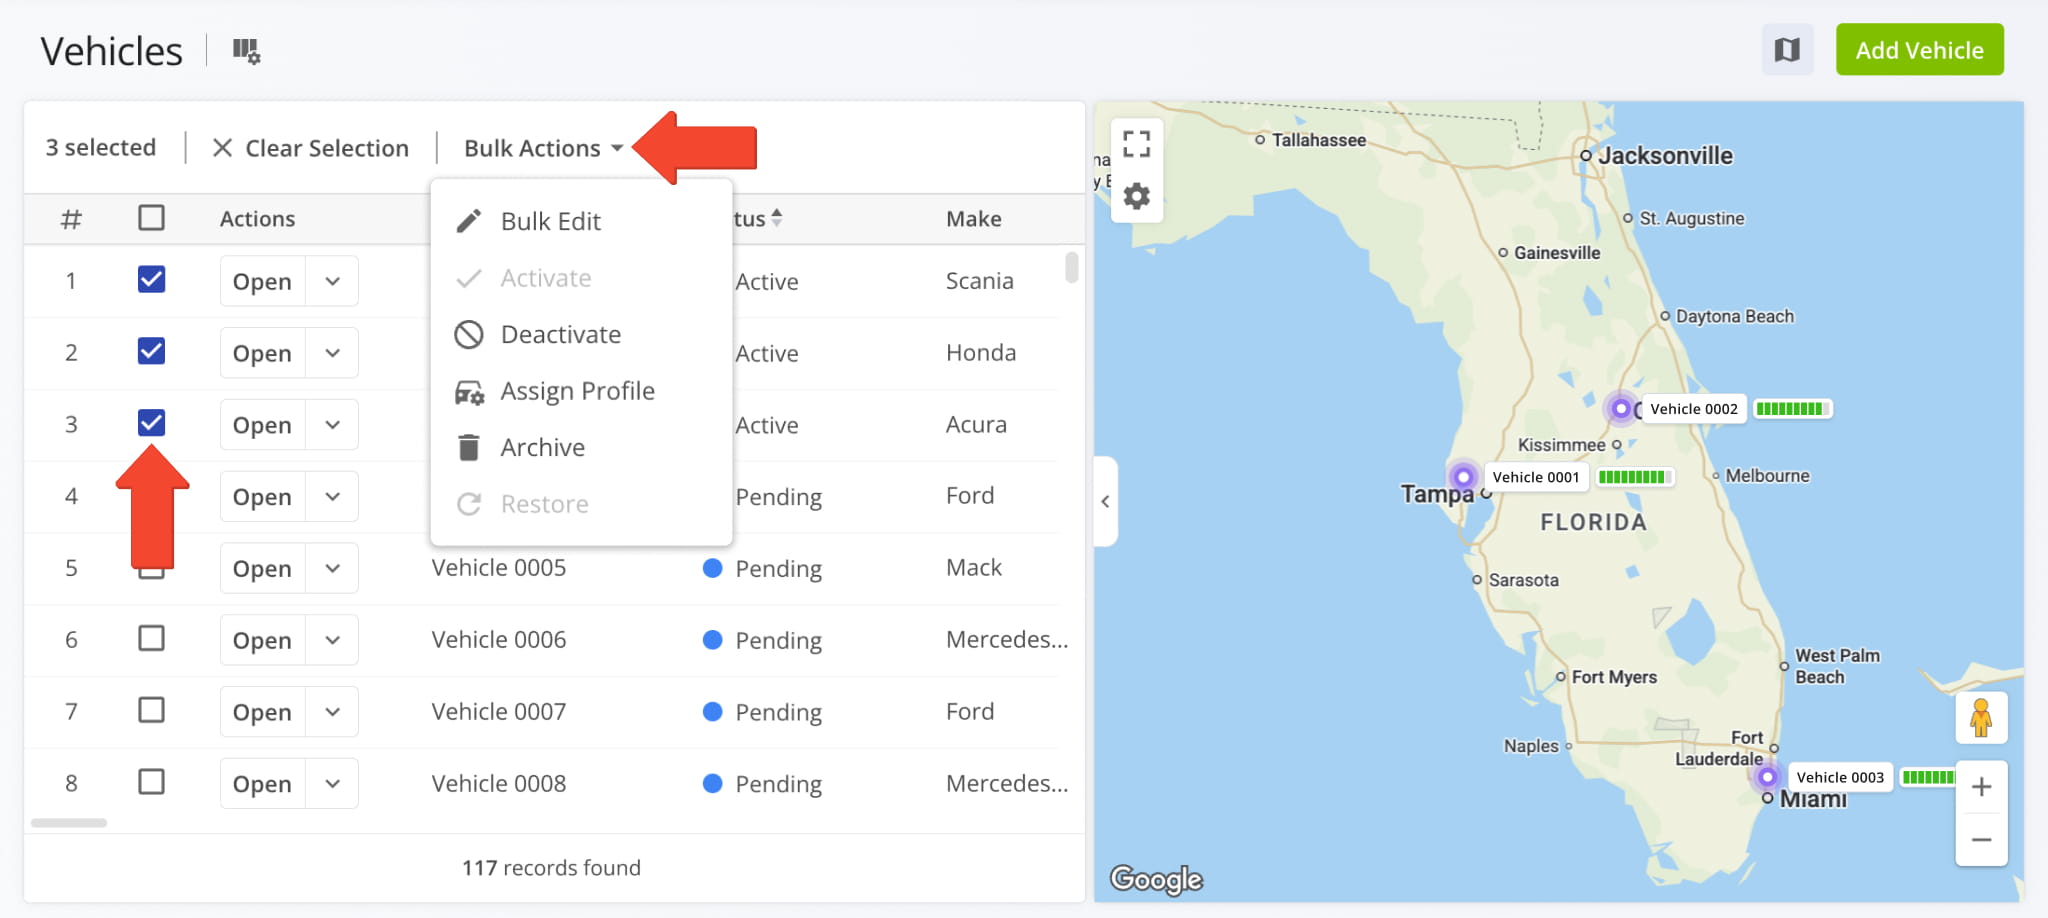Click the Vehicle 0003 battery level bar
Viewport: 2048px width, 918px height.
[1928, 777]
